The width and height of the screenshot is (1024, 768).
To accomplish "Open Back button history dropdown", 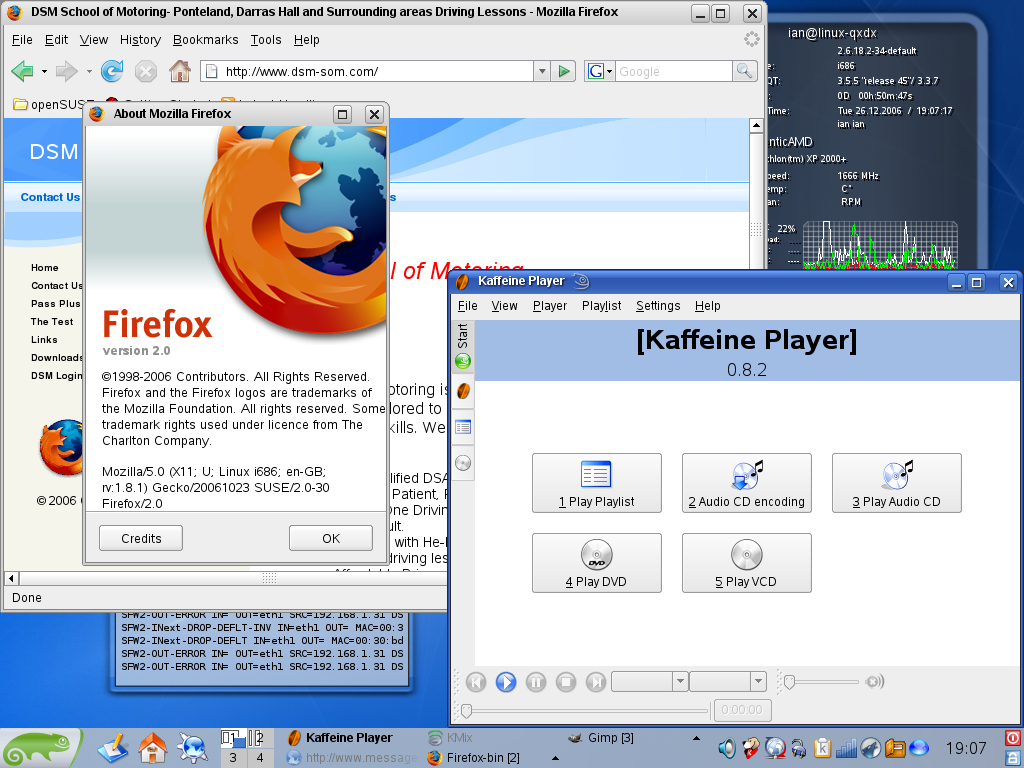I will [44, 71].
